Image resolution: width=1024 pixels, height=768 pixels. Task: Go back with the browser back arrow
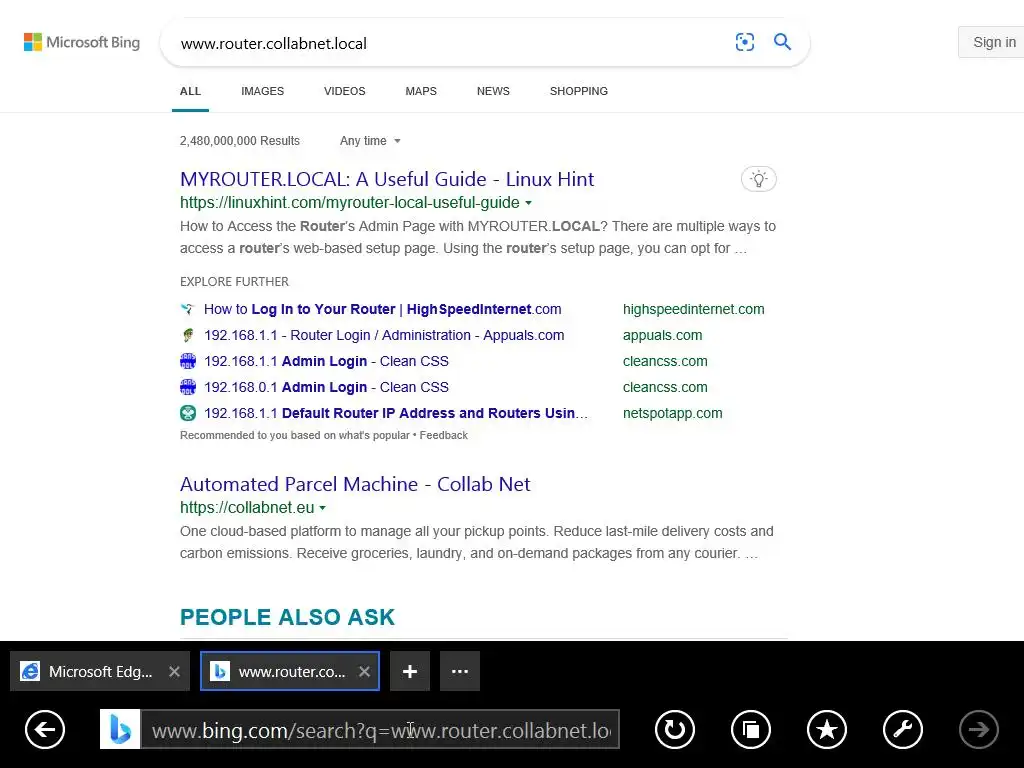click(45, 729)
